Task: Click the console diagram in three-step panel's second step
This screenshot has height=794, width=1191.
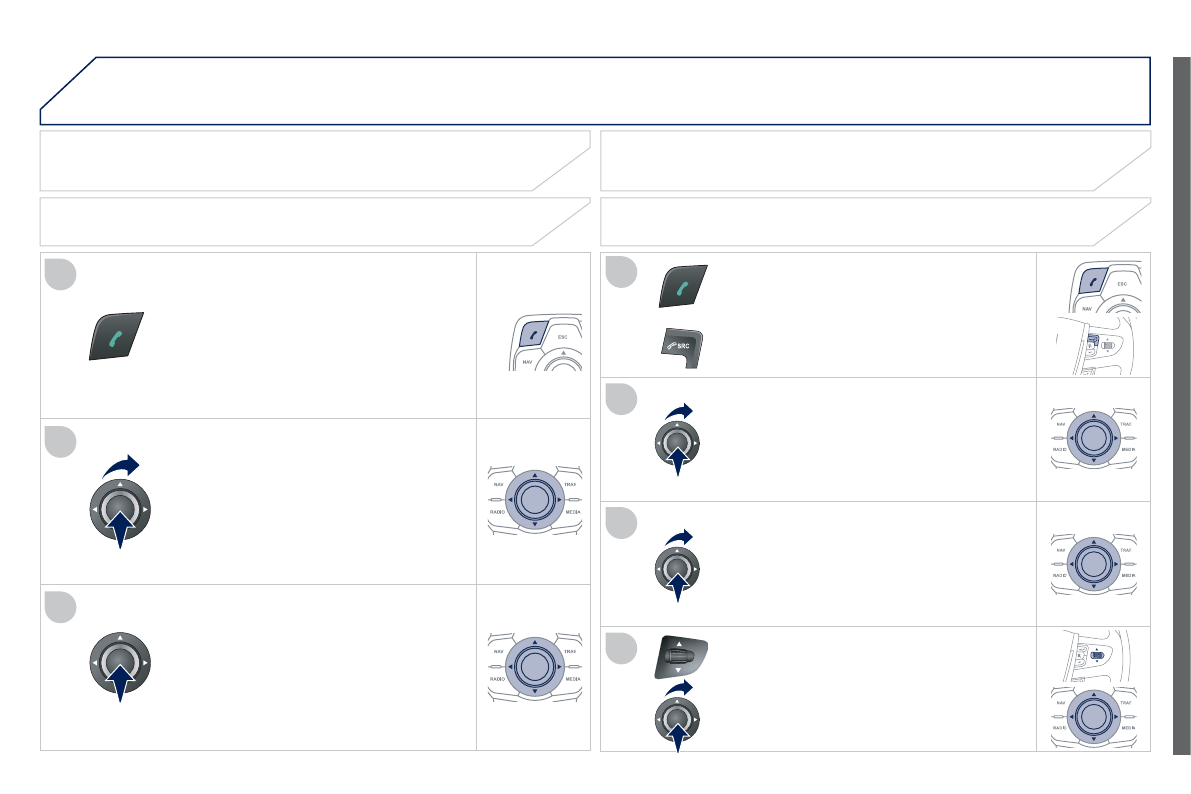Action: coord(533,498)
